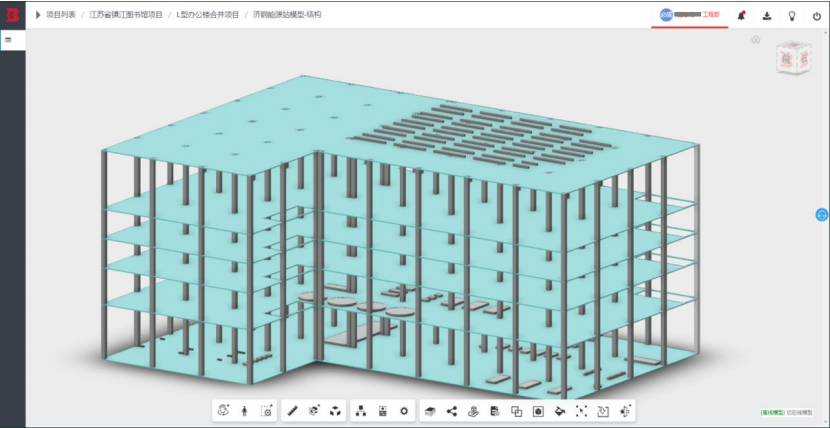The image size is (830, 428).
Task: Select the paint bucket color tool
Action: tap(560, 411)
